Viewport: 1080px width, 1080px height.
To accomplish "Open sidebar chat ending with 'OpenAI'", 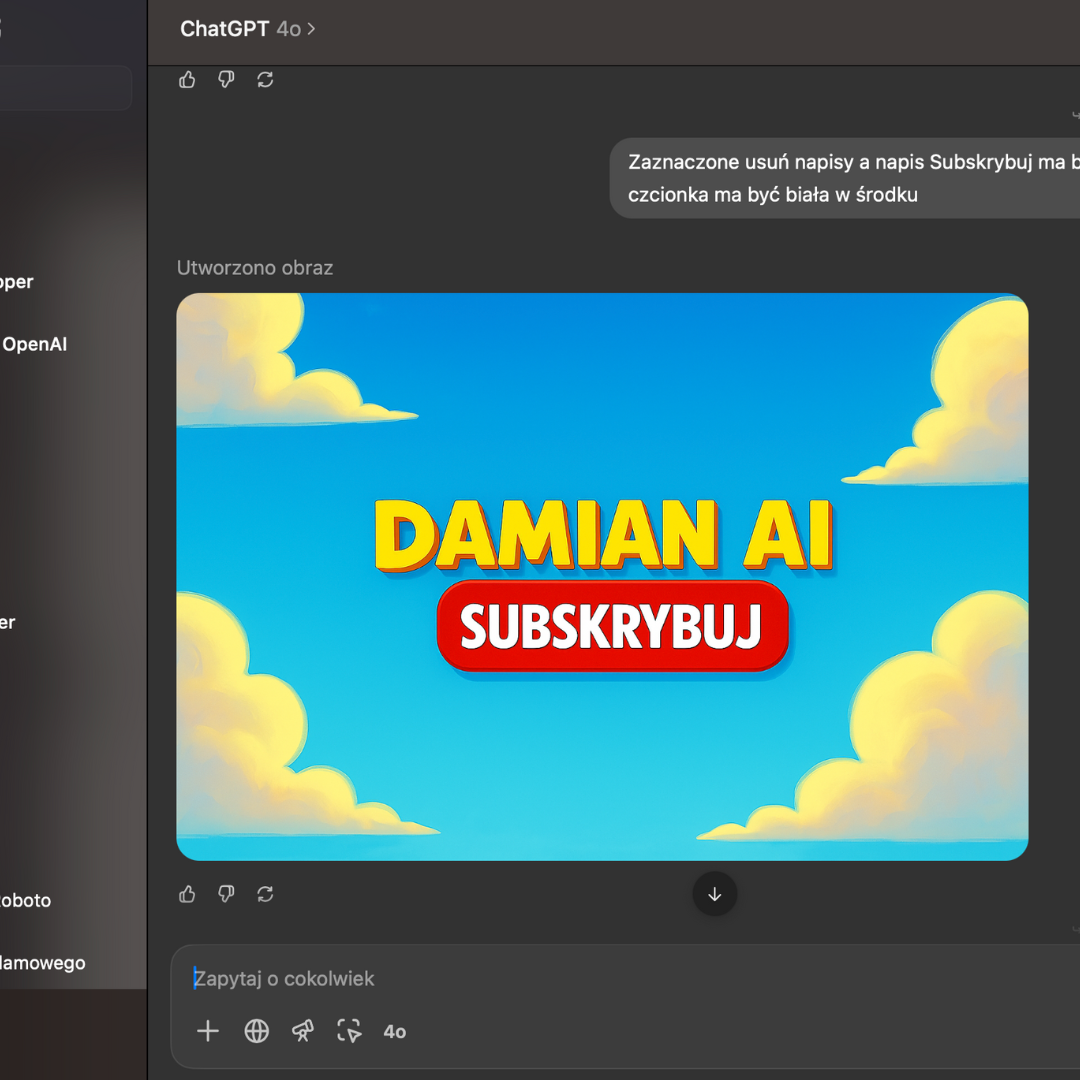I will [x=34, y=345].
